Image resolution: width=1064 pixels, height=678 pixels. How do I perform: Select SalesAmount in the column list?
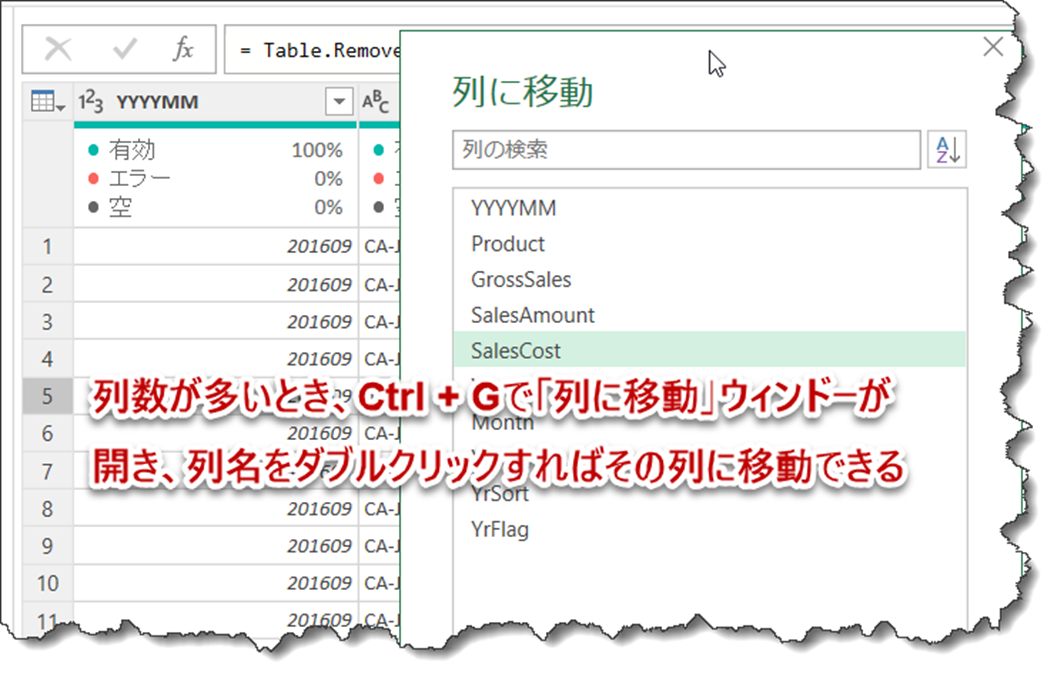710,315
